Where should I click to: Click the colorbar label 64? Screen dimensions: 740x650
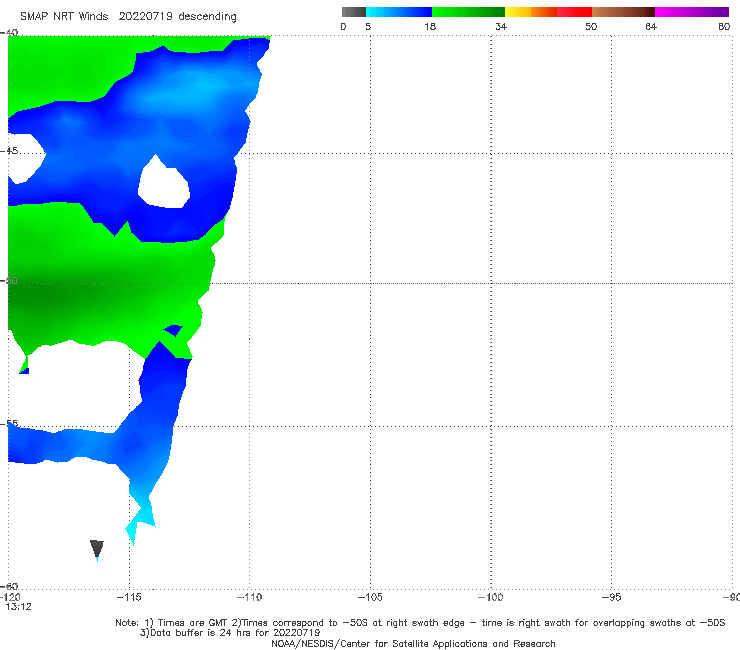[651, 26]
